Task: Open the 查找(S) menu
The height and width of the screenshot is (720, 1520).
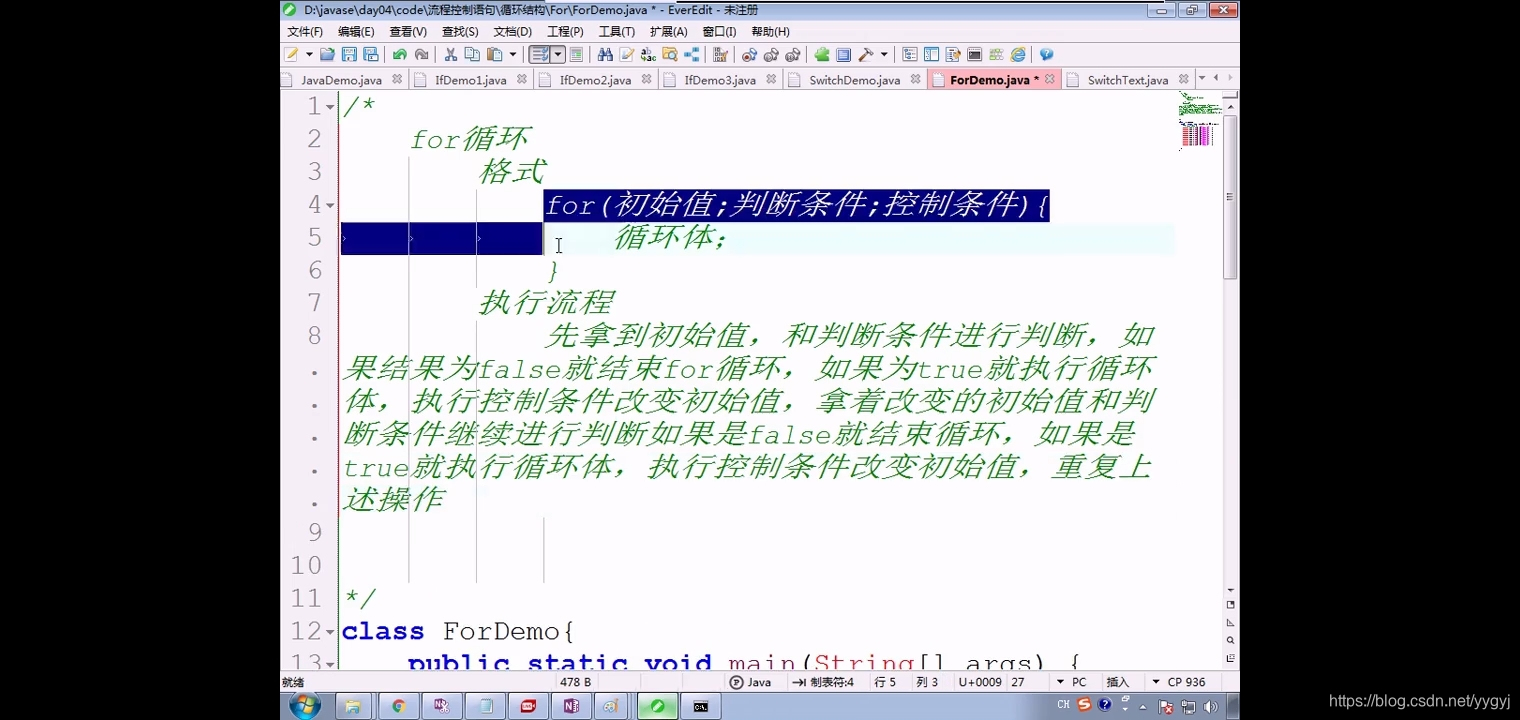Action: click(460, 32)
